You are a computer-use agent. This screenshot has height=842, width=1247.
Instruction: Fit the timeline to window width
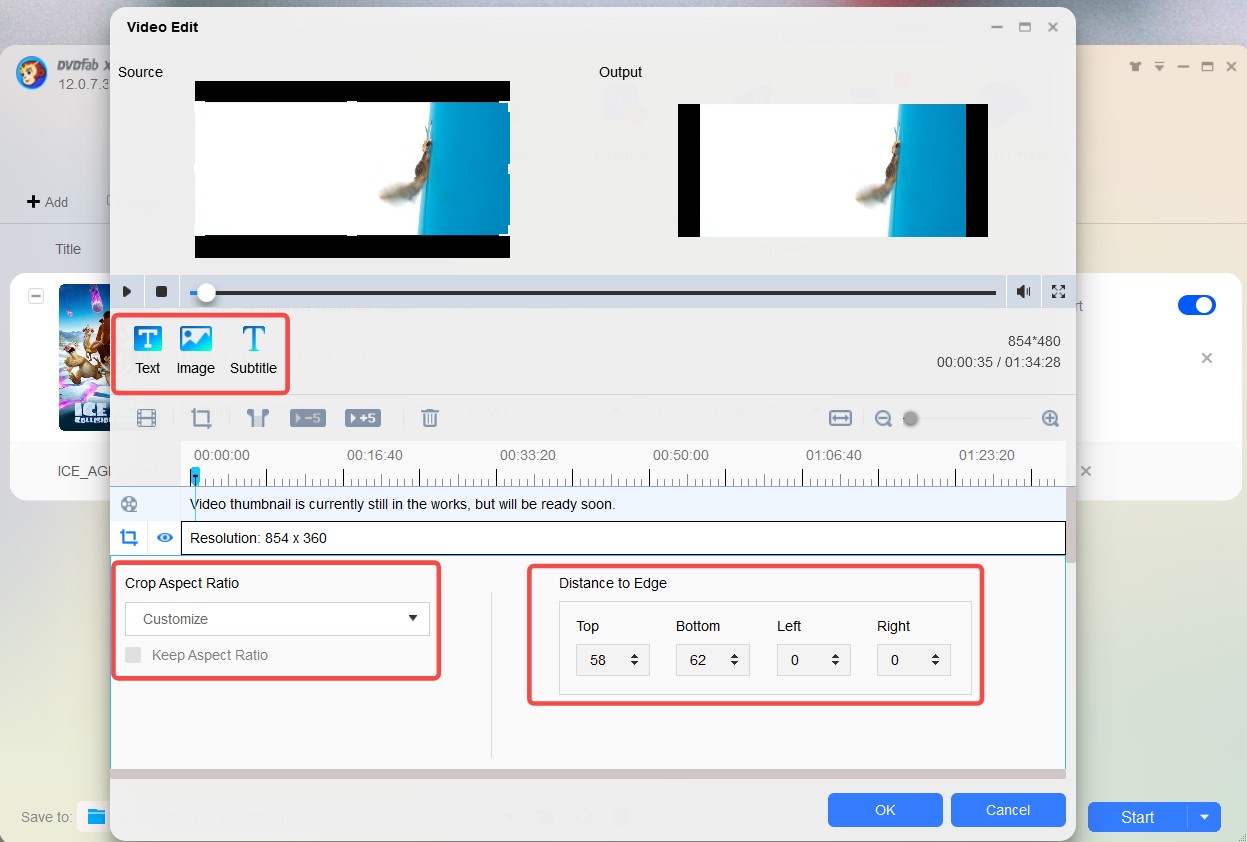840,418
